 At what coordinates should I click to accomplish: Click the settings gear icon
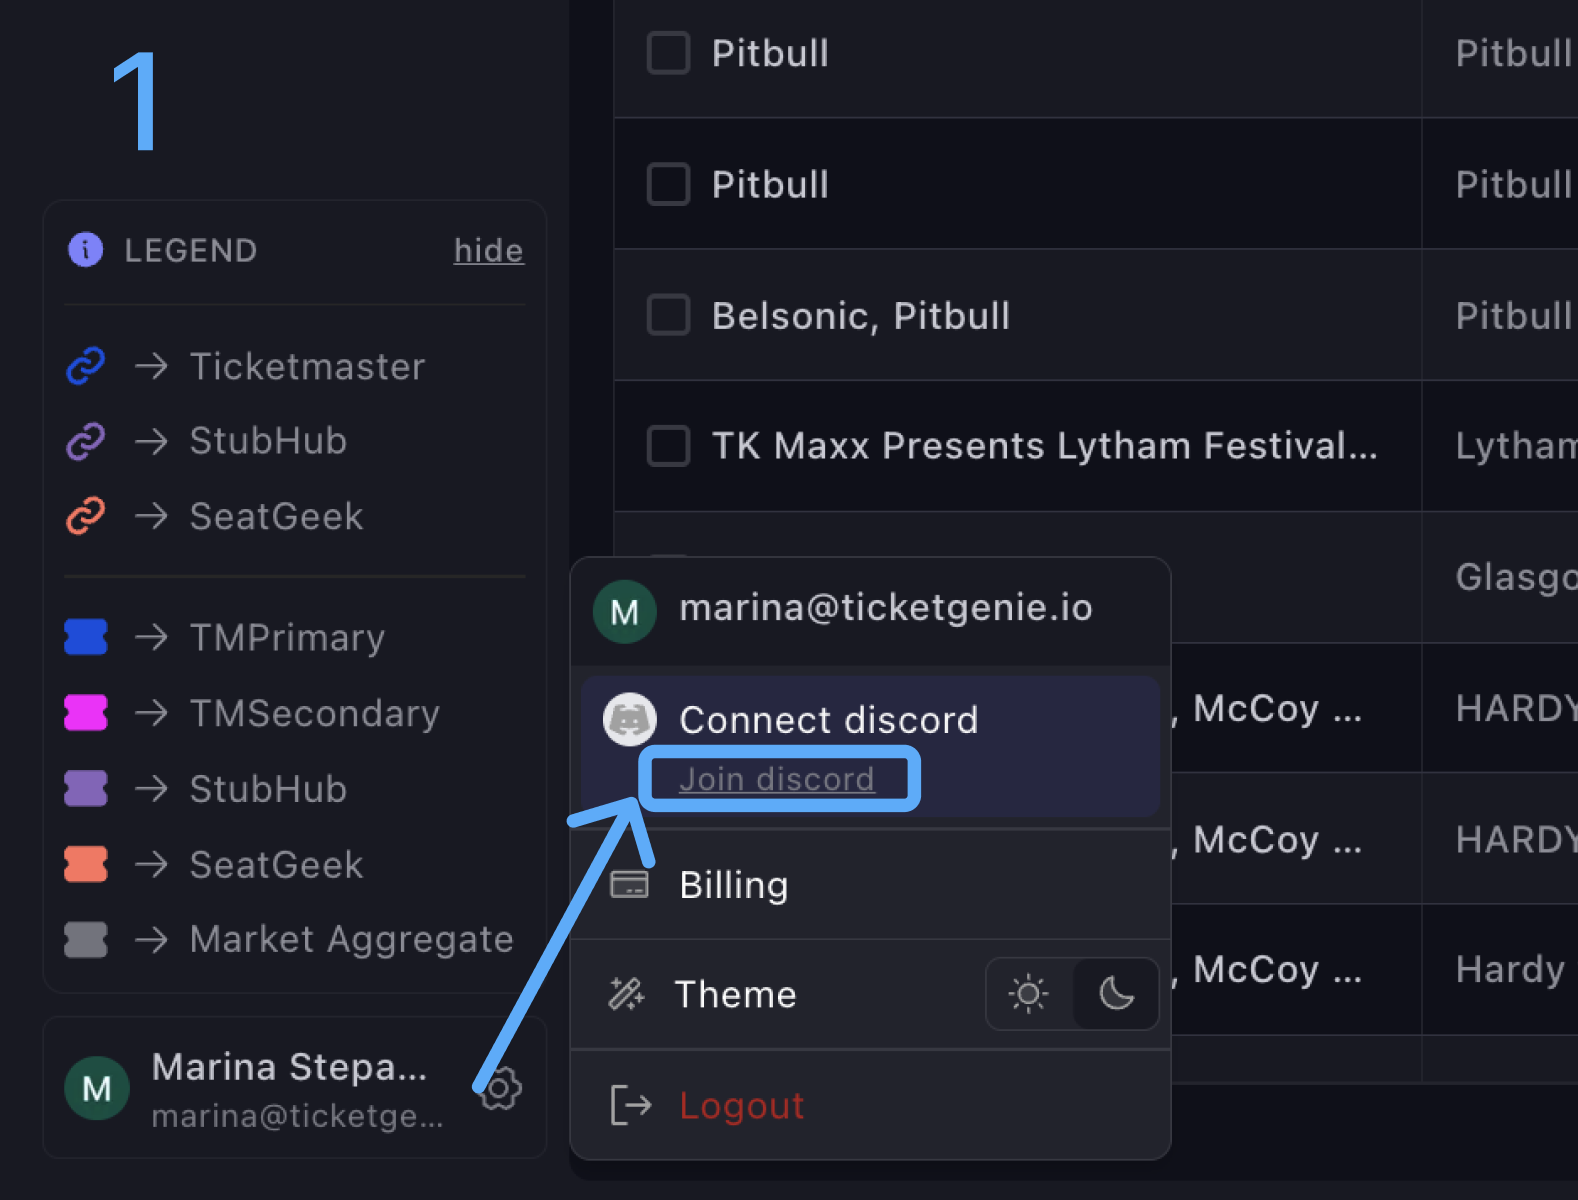(x=500, y=1088)
